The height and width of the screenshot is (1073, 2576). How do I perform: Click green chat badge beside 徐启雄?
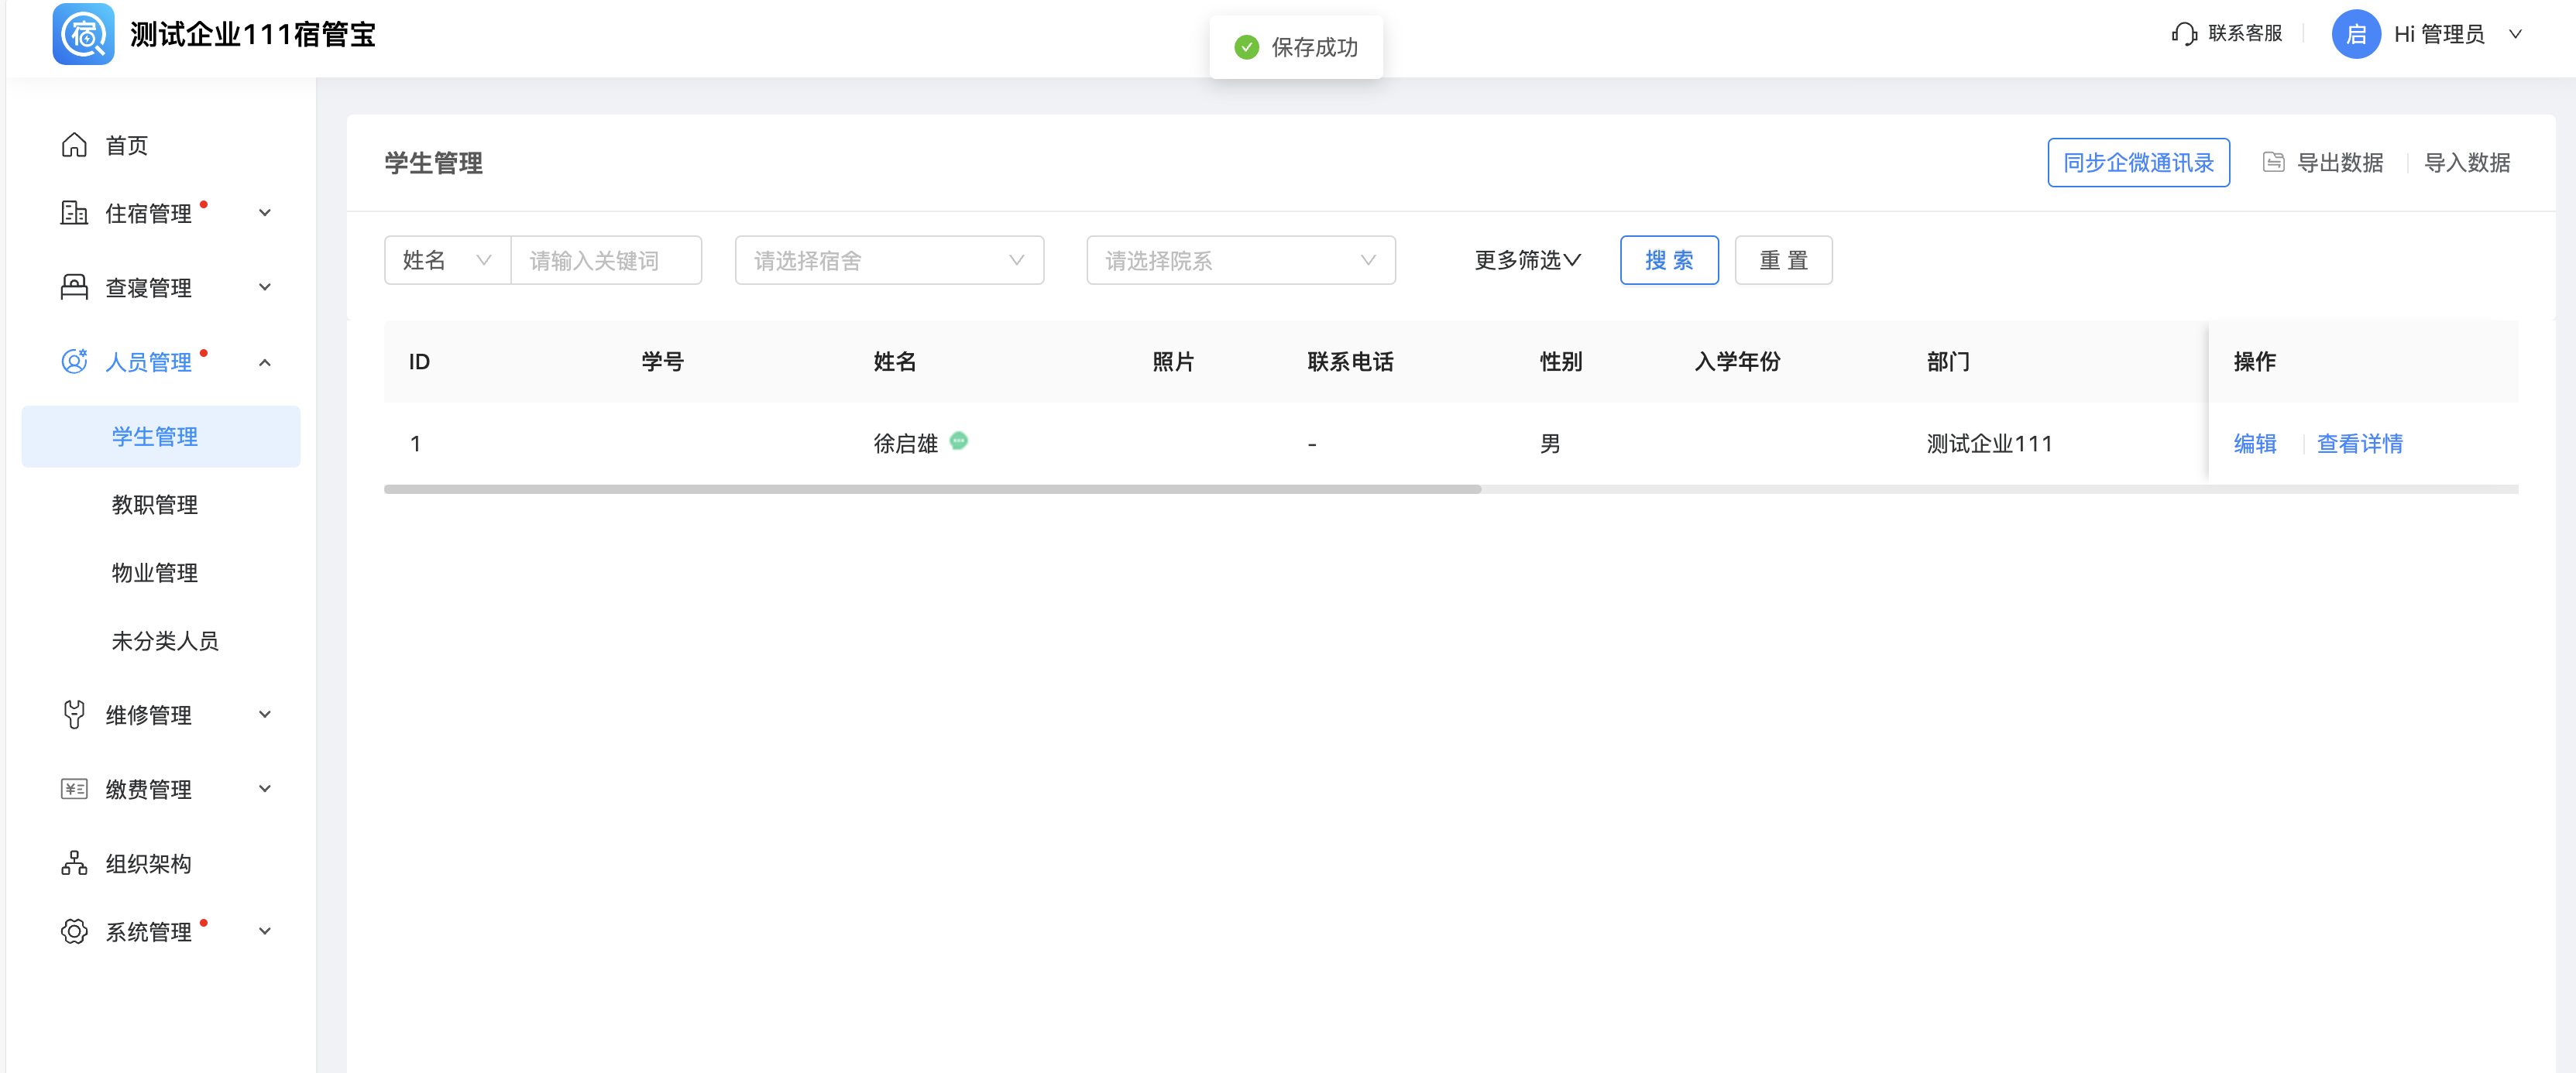tap(958, 441)
